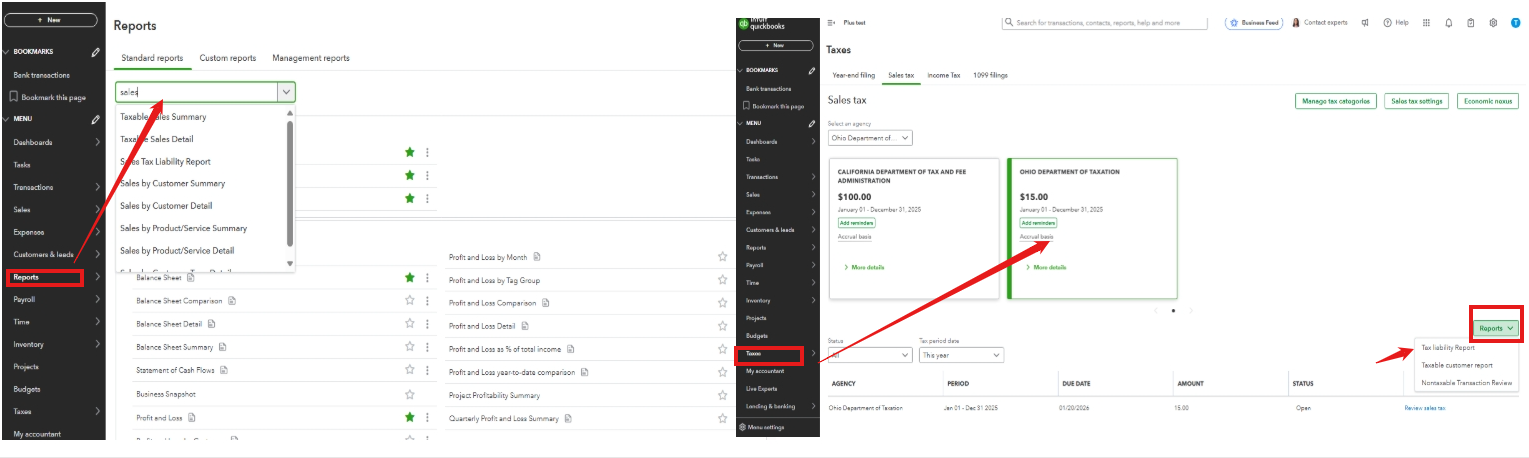1529x458 pixels.
Task: Click the Business Feed button
Action: click(1255, 23)
